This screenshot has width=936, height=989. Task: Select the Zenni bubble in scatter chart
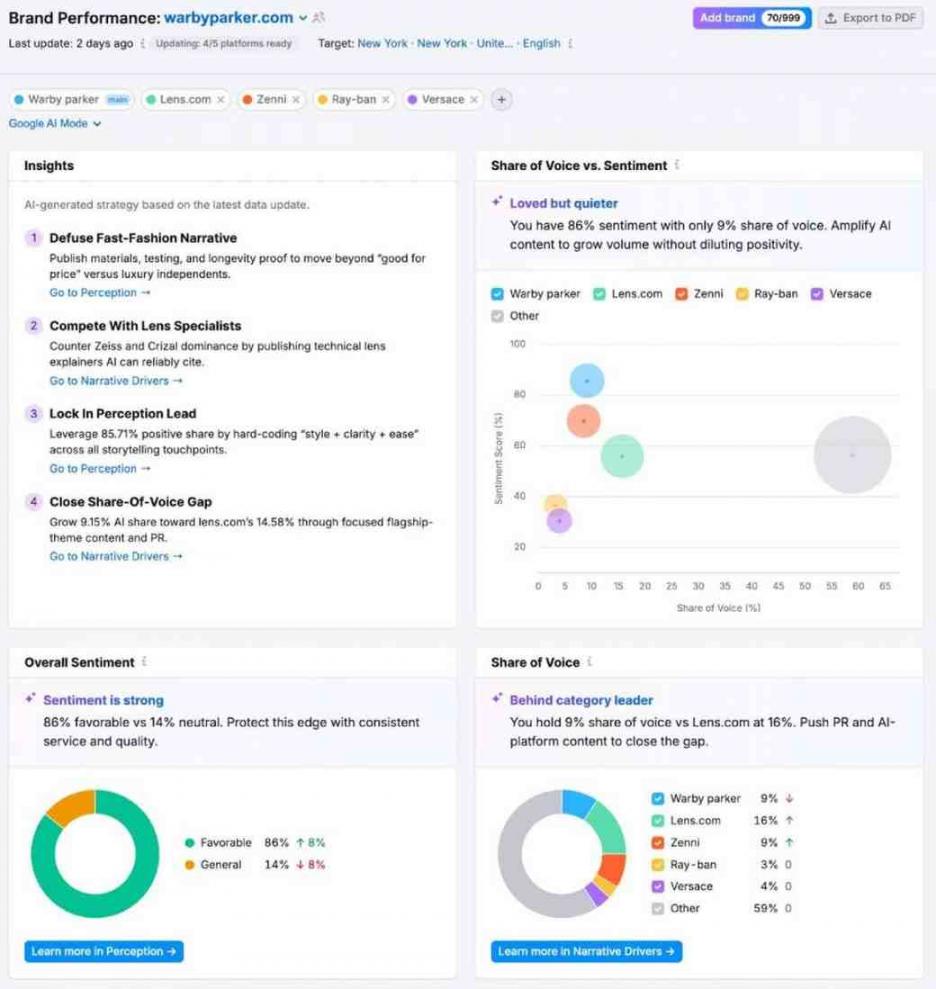[x=583, y=421]
